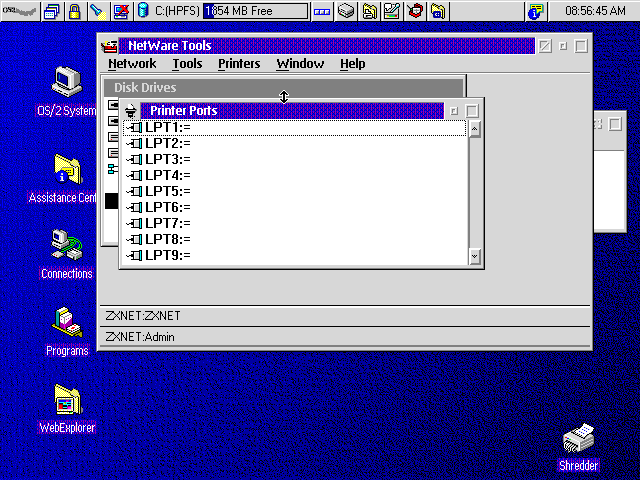Open the Printers menu
The width and height of the screenshot is (640, 480).
click(x=239, y=64)
